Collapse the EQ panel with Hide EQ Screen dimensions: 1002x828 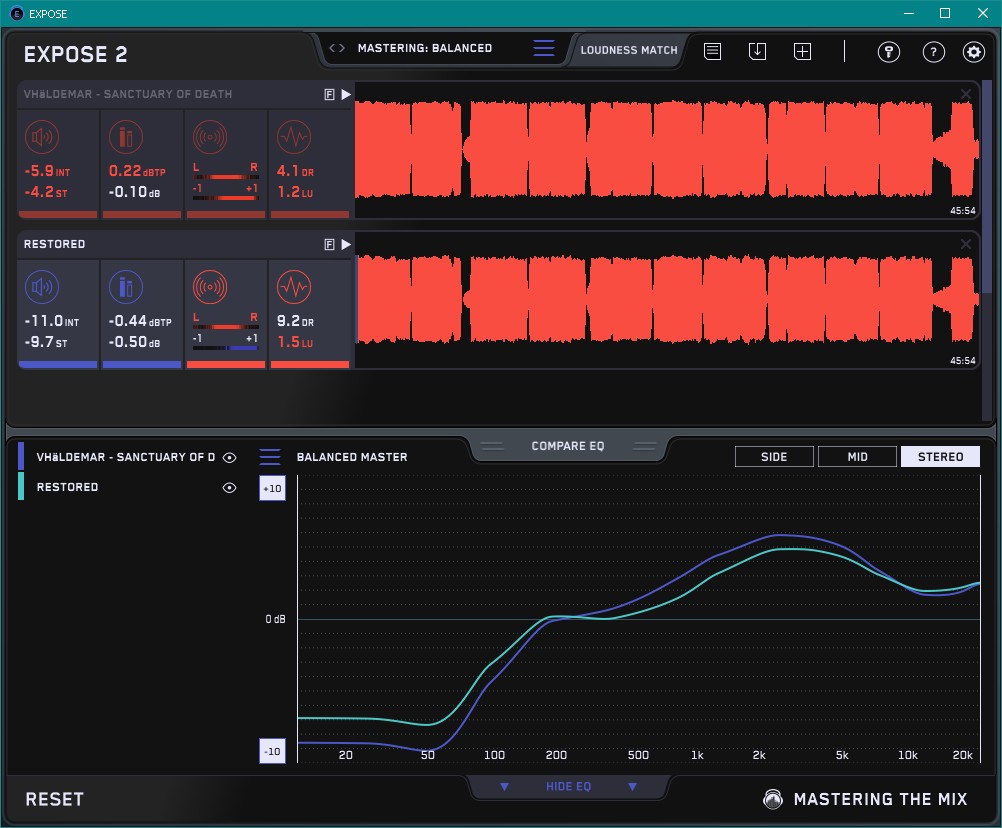[568, 787]
